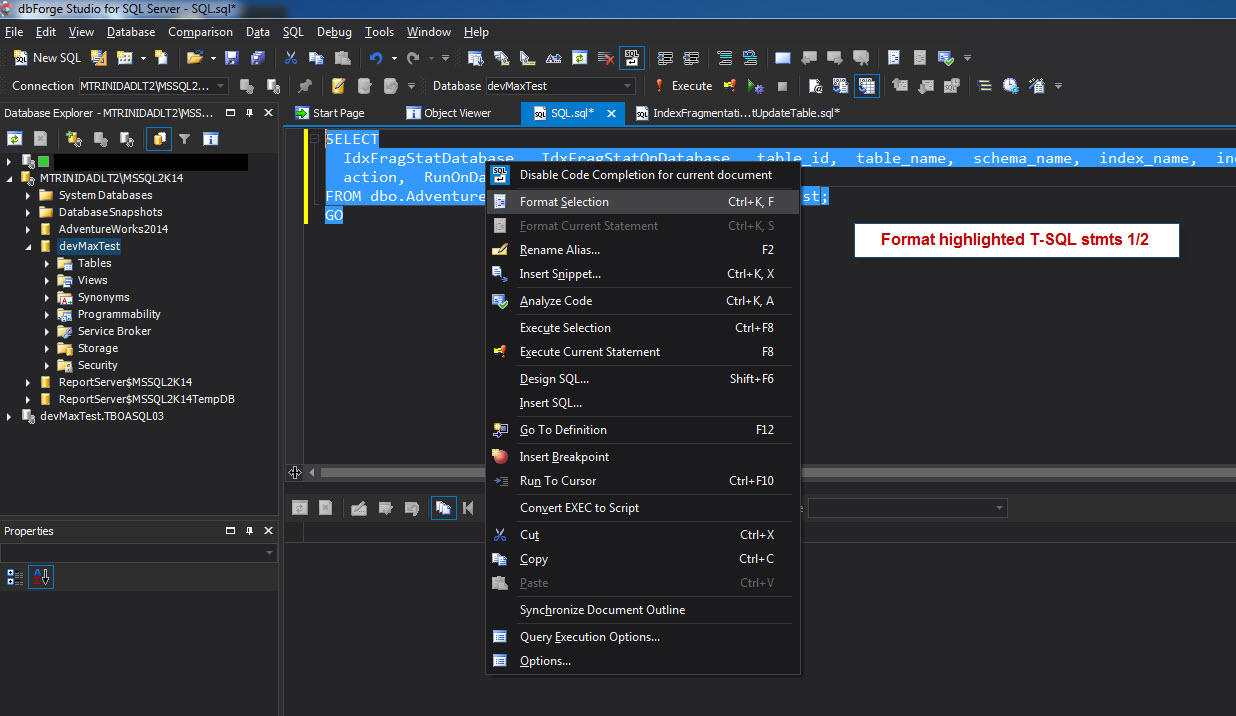Choose Analyze Code from context menu
The image size is (1236, 716).
643,301
